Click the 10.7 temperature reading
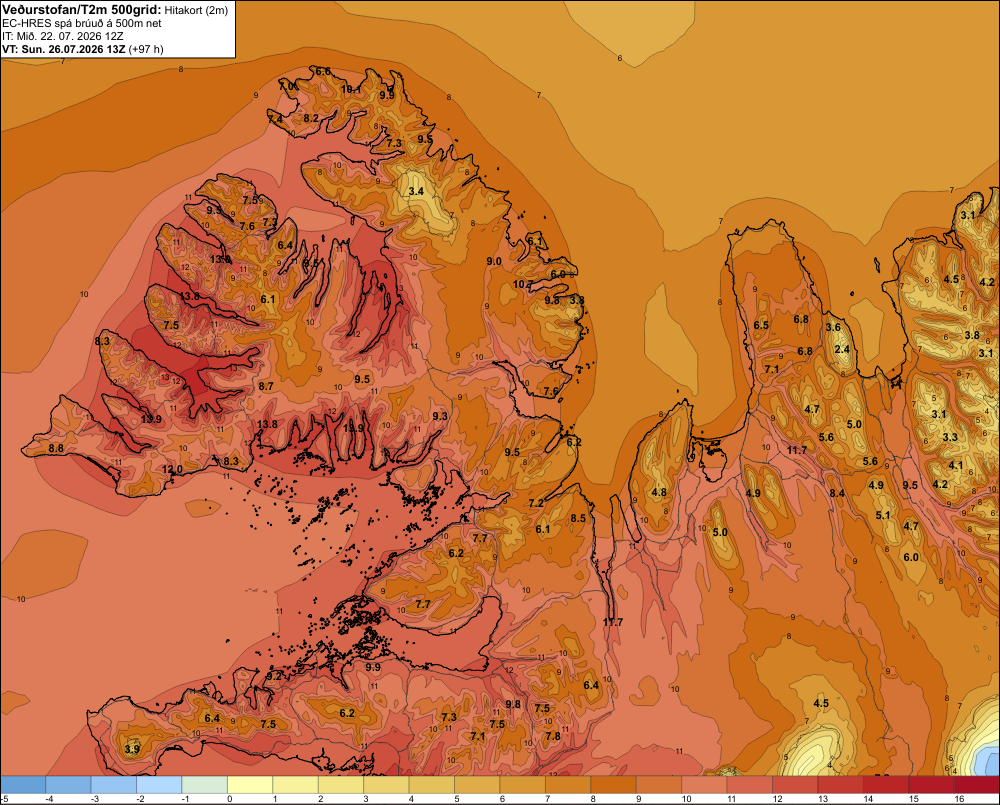Viewport: 1000px width, 805px height. pyautogui.click(x=524, y=284)
